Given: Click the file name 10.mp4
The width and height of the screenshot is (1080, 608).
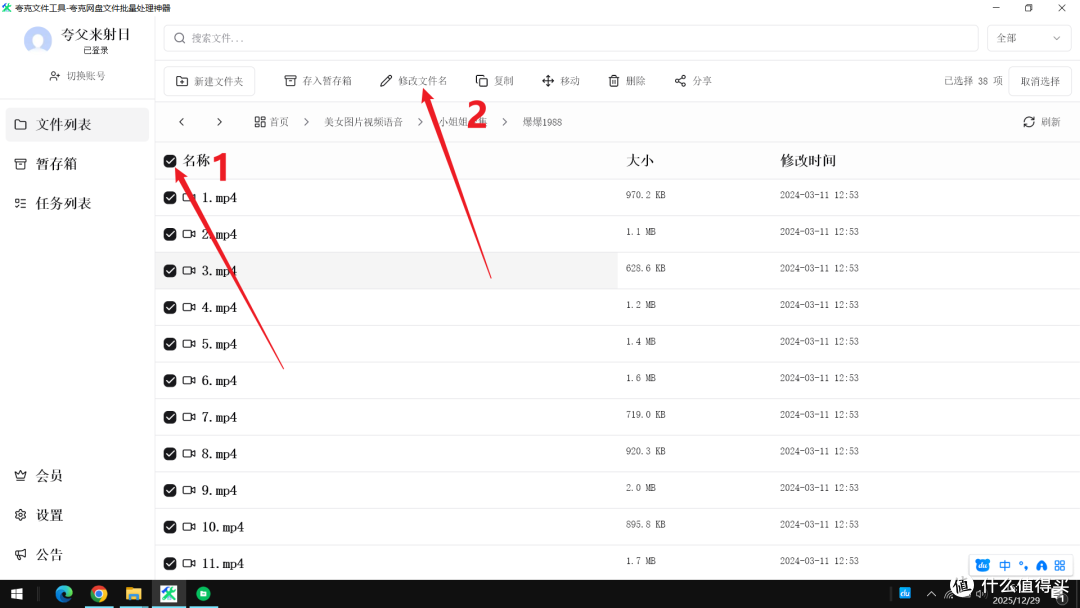Looking at the screenshot, I should point(222,527).
